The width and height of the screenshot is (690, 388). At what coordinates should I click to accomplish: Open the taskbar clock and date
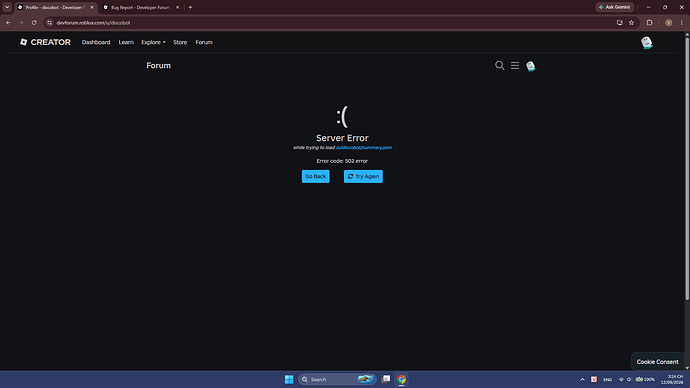coord(672,379)
